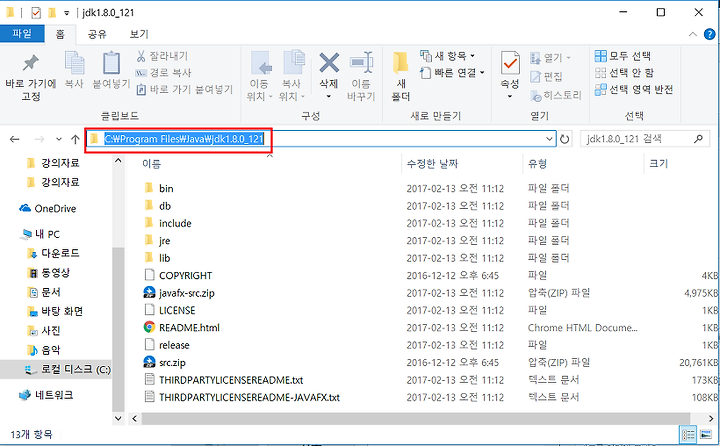Open Easy access (빠른 연결) dropdown
Viewport: 720px width, 446px height.
(452, 73)
